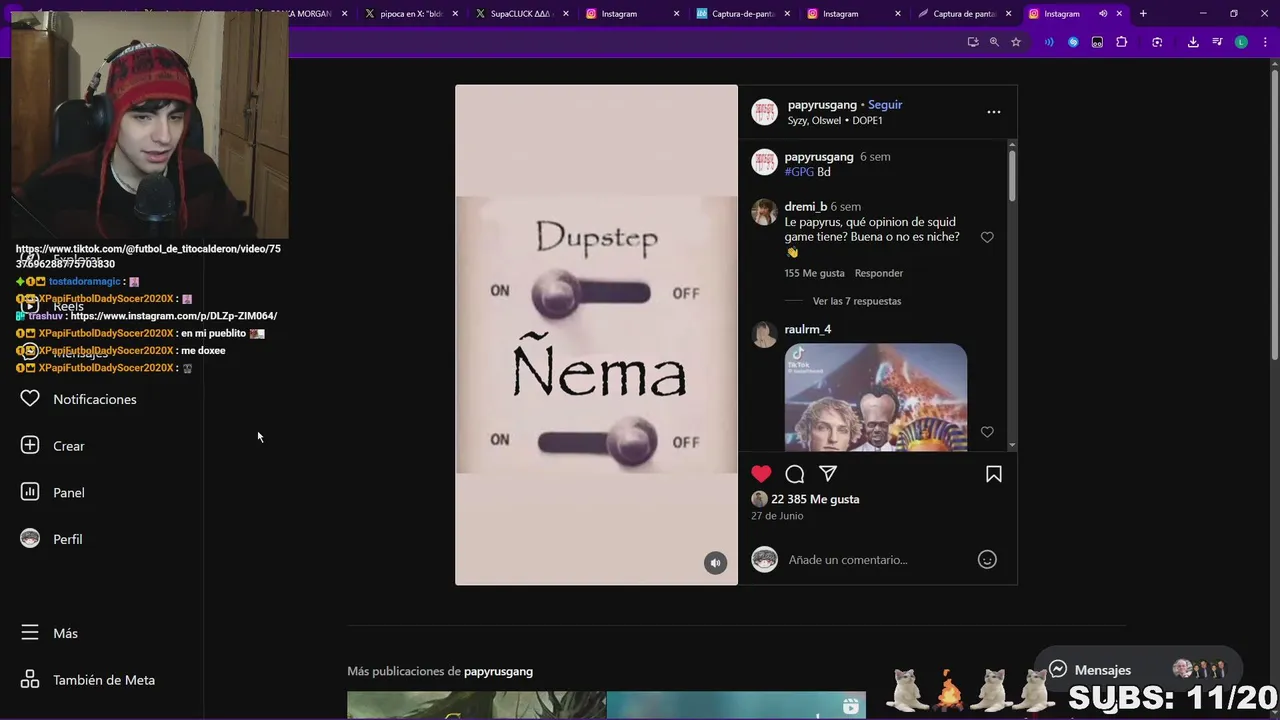Image resolution: width=1280 pixels, height=720 pixels.
Task: Mute the active Instagram tab audio
Action: point(1103,14)
